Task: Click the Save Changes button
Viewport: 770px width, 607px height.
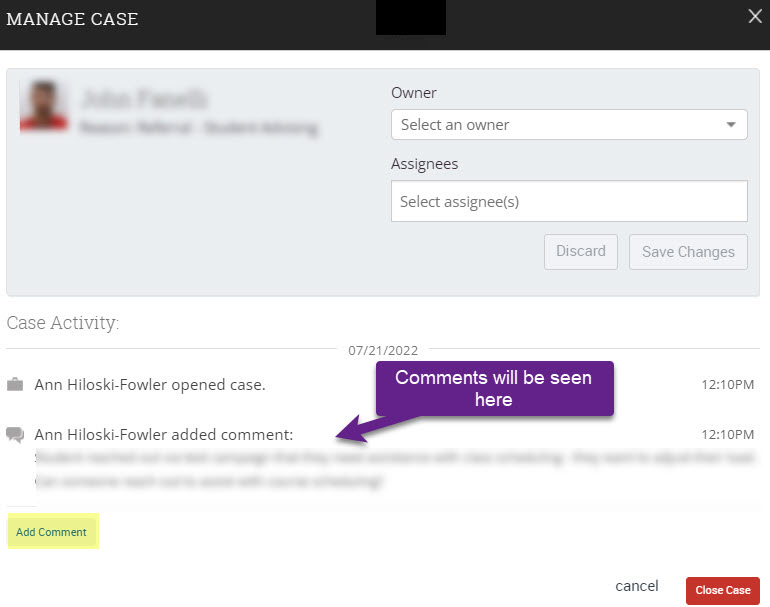Action: 687,252
